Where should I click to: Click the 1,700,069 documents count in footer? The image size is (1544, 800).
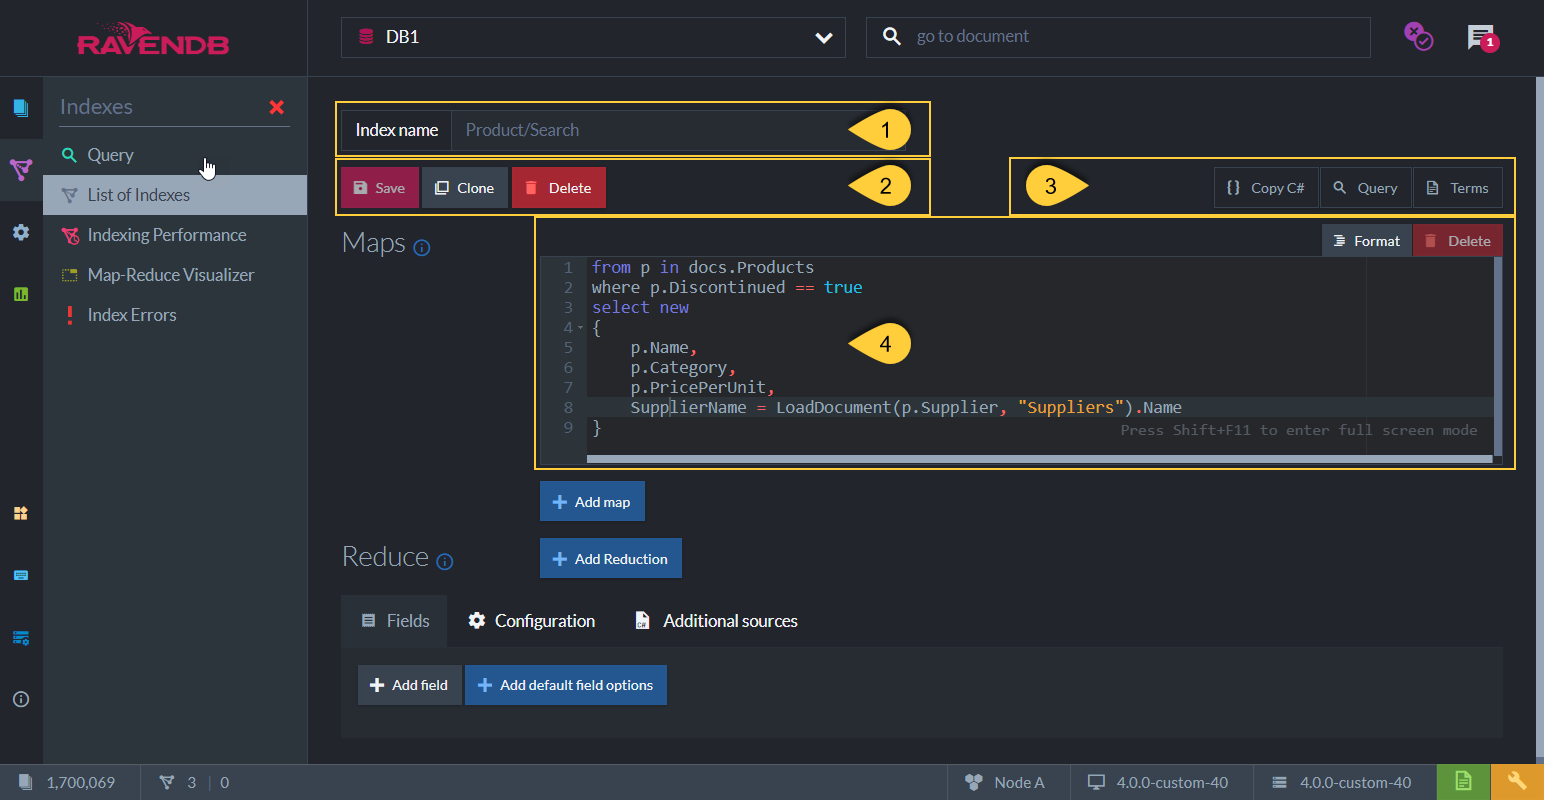click(68, 782)
